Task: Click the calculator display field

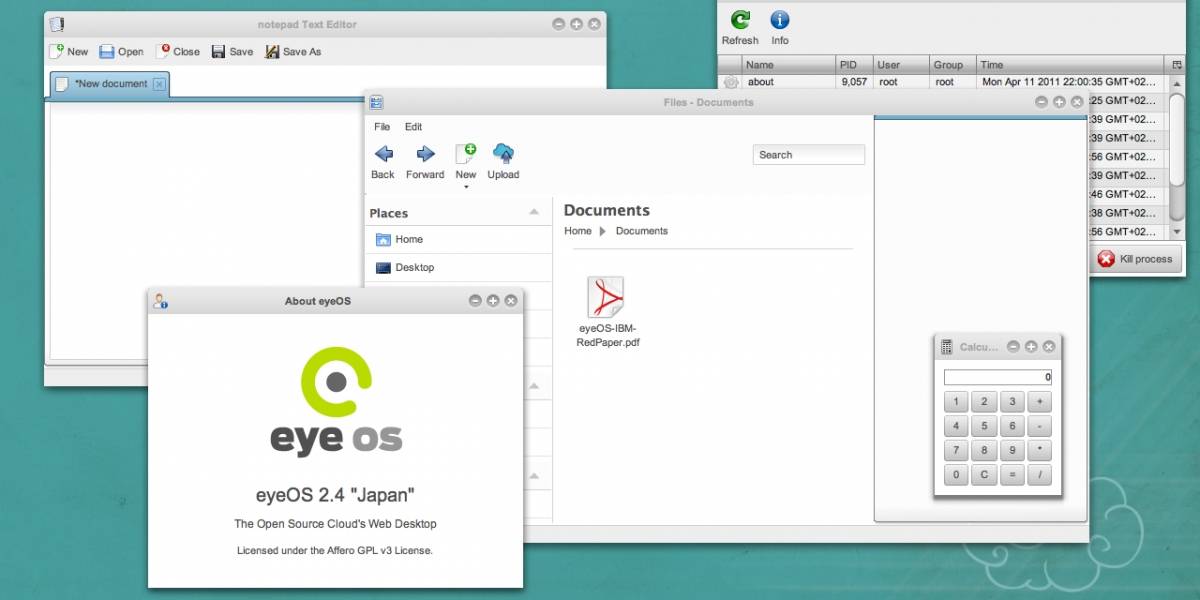Action: [998, 377]
